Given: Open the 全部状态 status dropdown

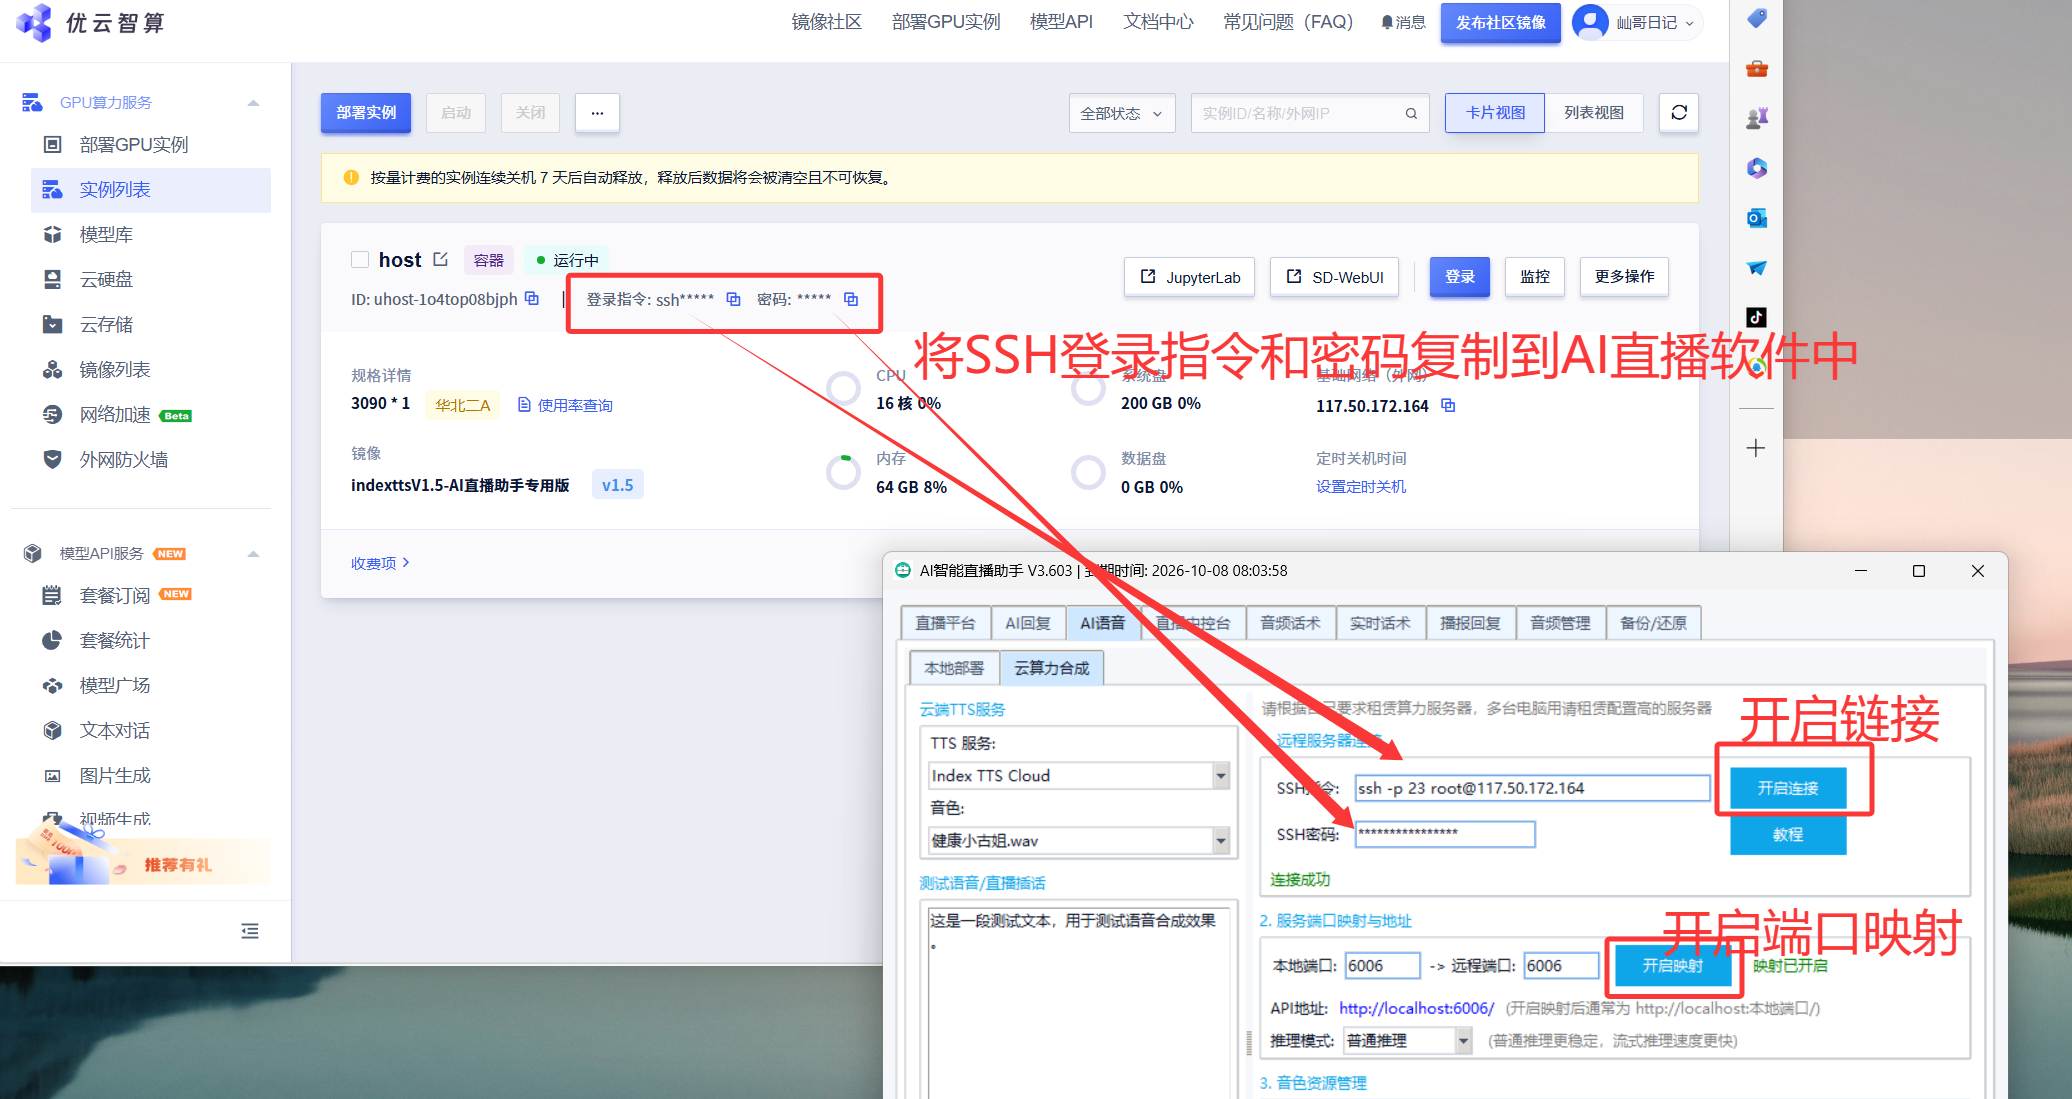Looking at the screenshot, I should 1121,113.
